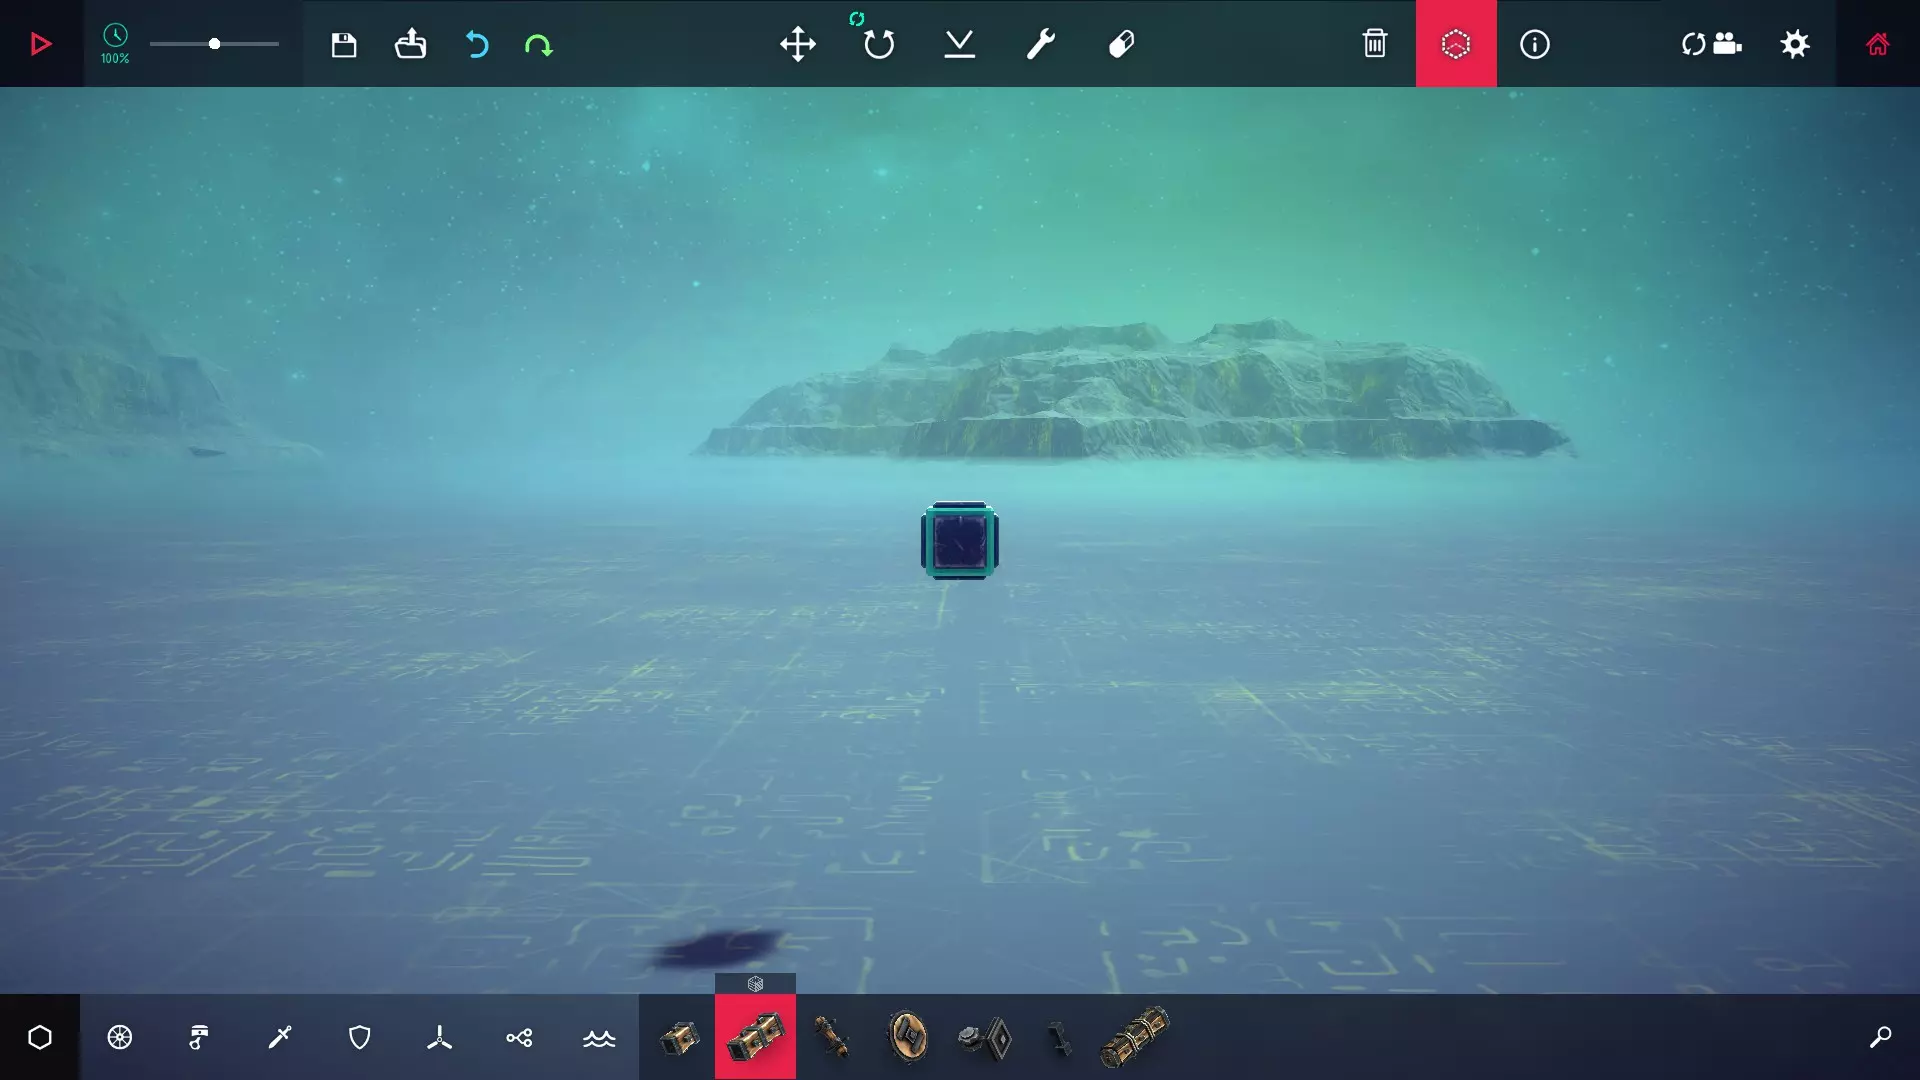Viewport: 1920px width, 1080px height.
Task: Click the trash can delete icon
Action: pyautogui.click(x=1375, y=44)
